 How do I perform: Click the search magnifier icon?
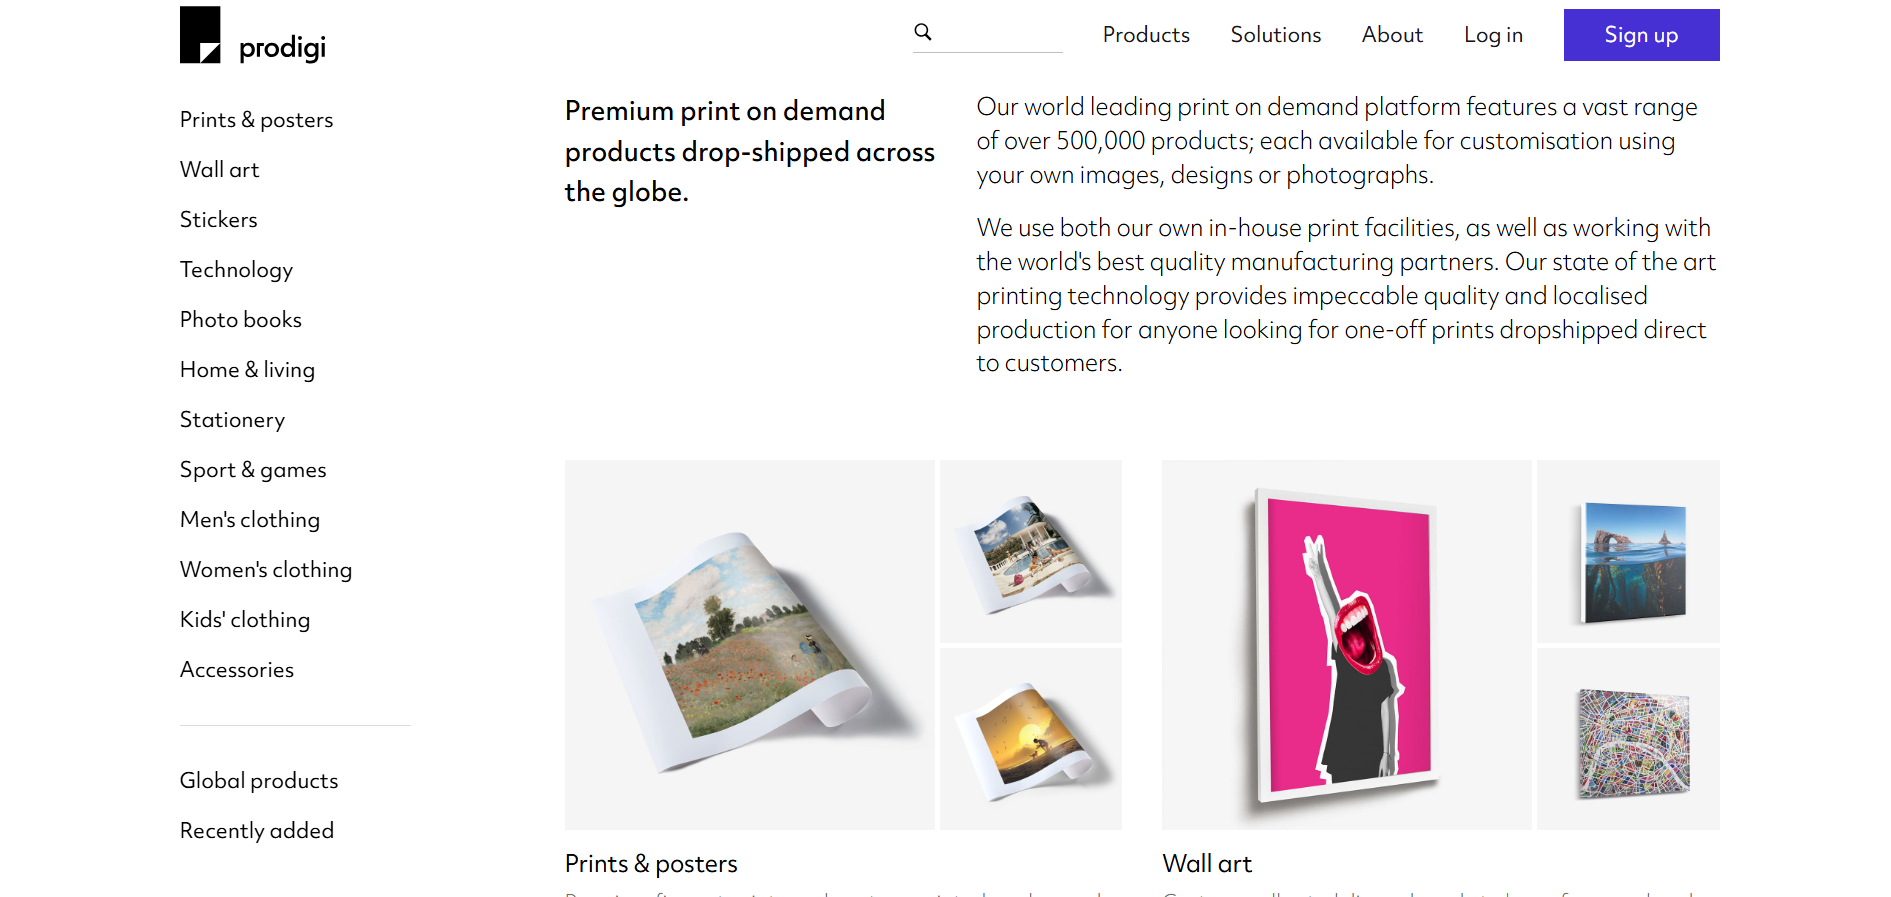(922, 31)
